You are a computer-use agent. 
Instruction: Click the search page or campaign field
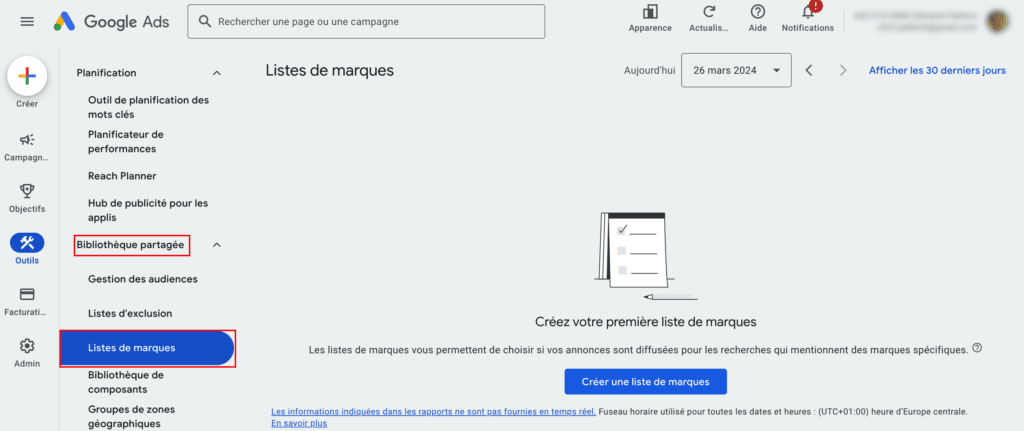pyautogui.click(x=366, y=21)
